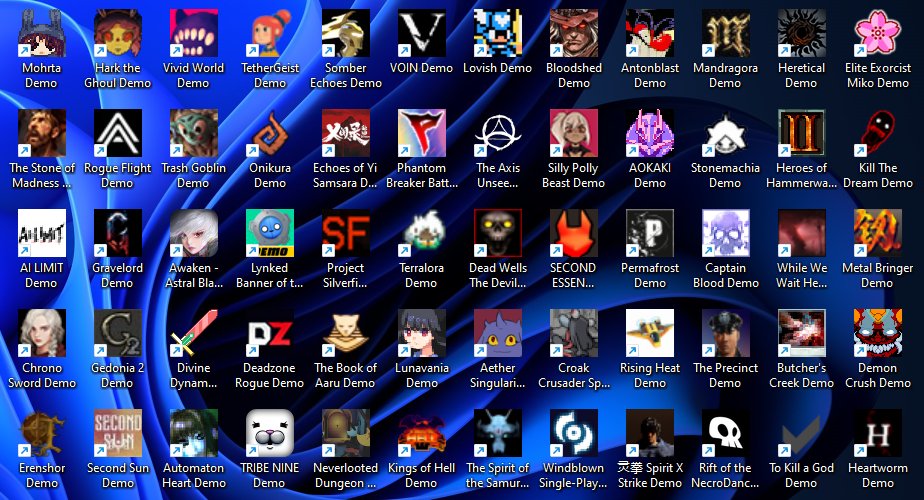Open the Trash Goblin Demo shortcut
Image resolution: width=924 pixels, height=500 pixels.
[x=193, y=133]
